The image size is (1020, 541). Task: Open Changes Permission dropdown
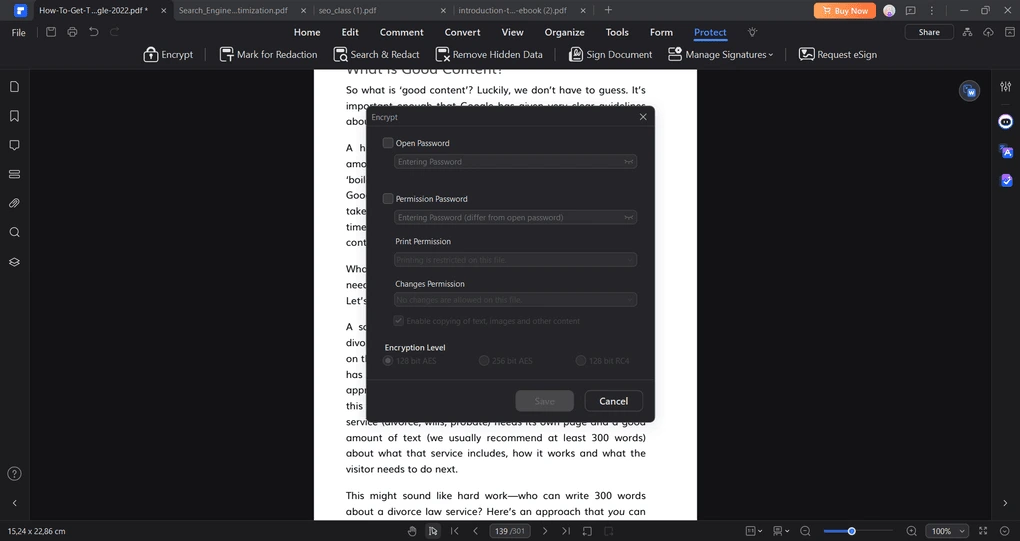515,300
